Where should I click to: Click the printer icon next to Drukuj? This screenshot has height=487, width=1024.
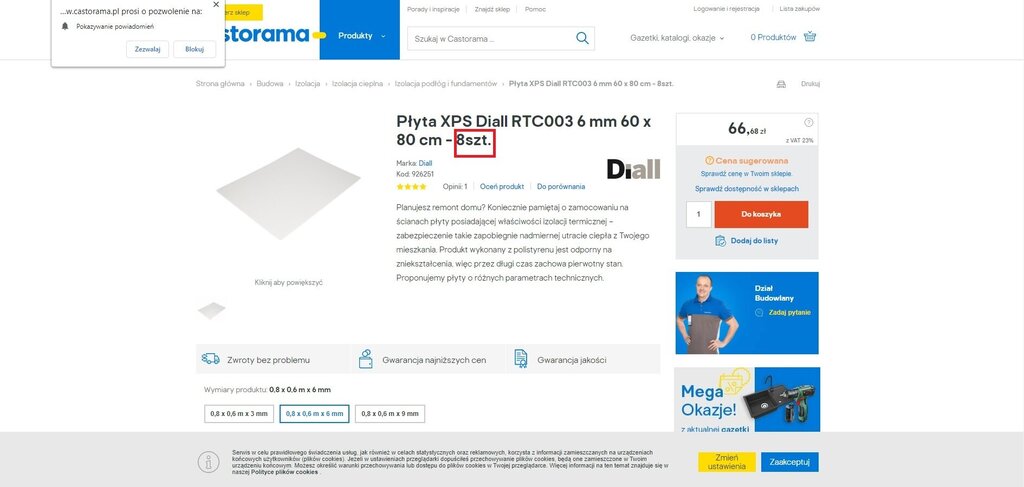[781, 84]
